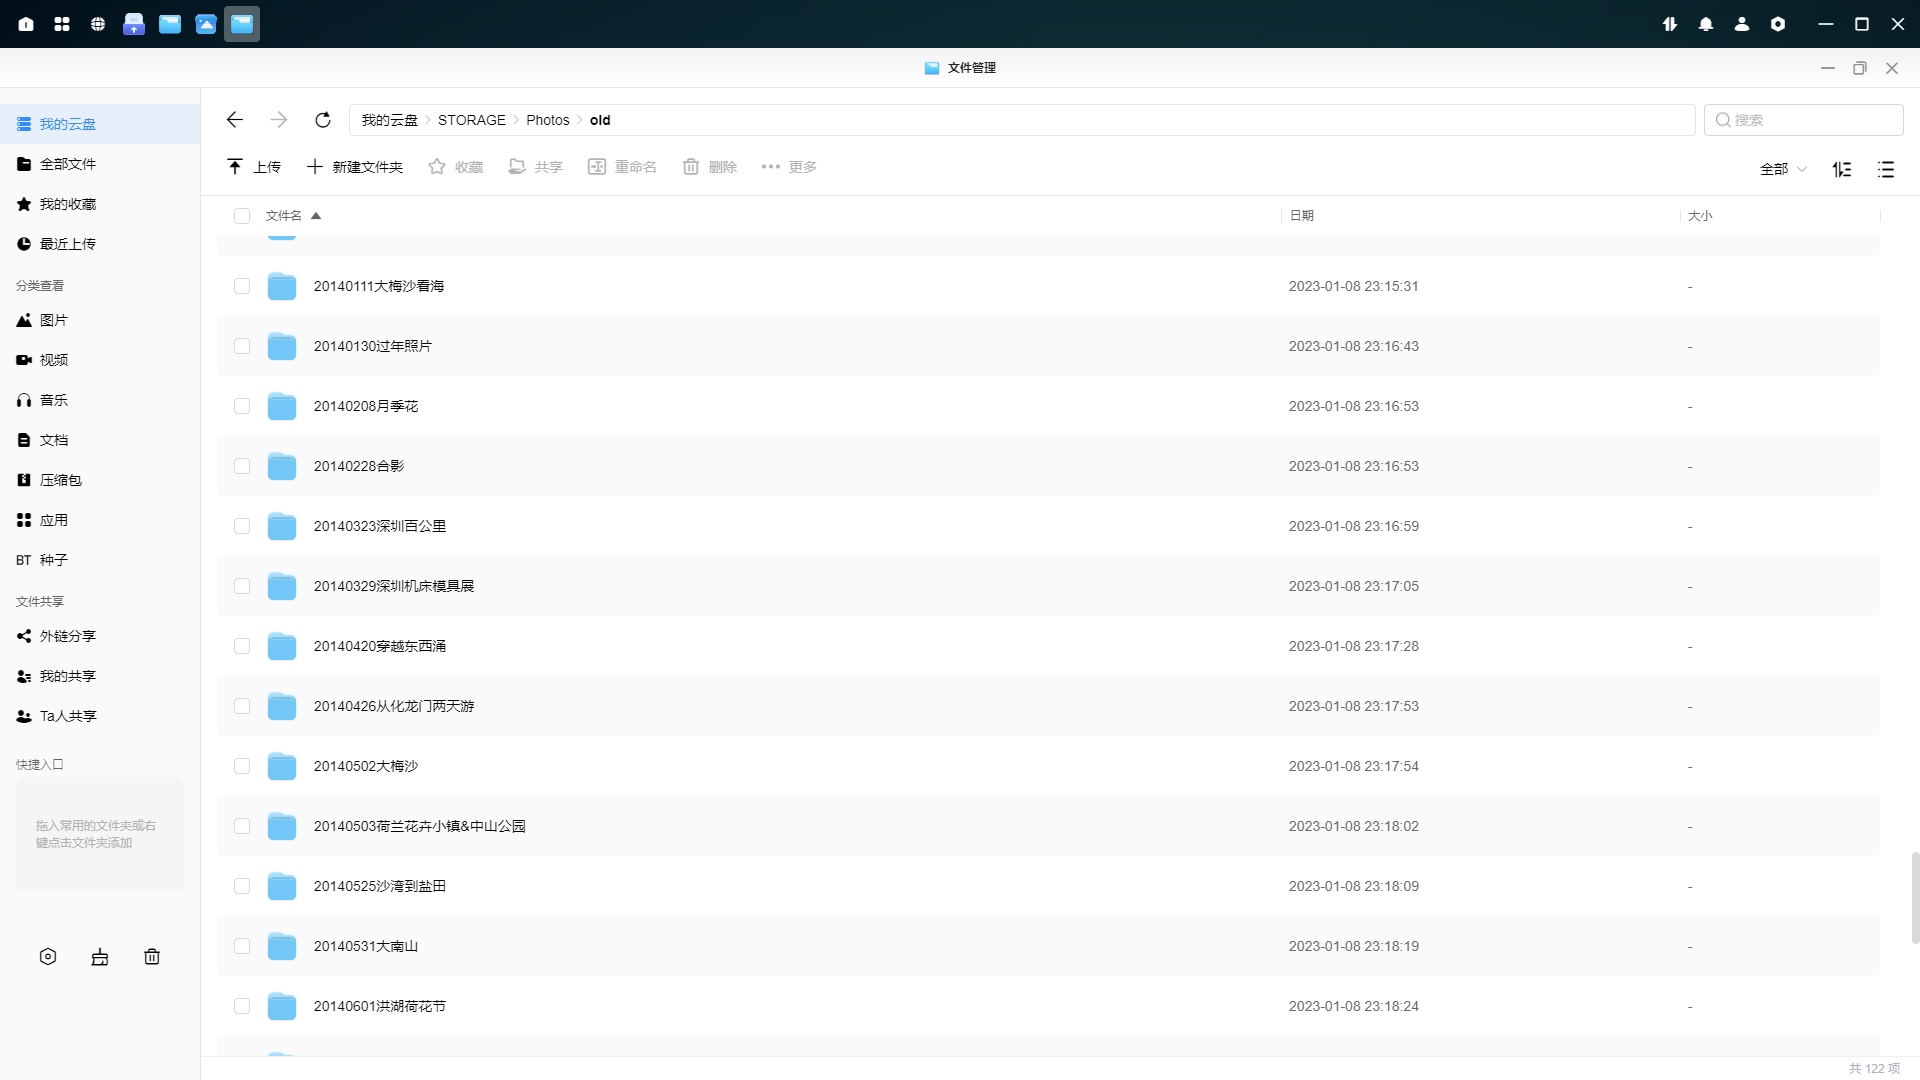
Task: Create a new folder with 新建文件夹
Action: (355, 167)
